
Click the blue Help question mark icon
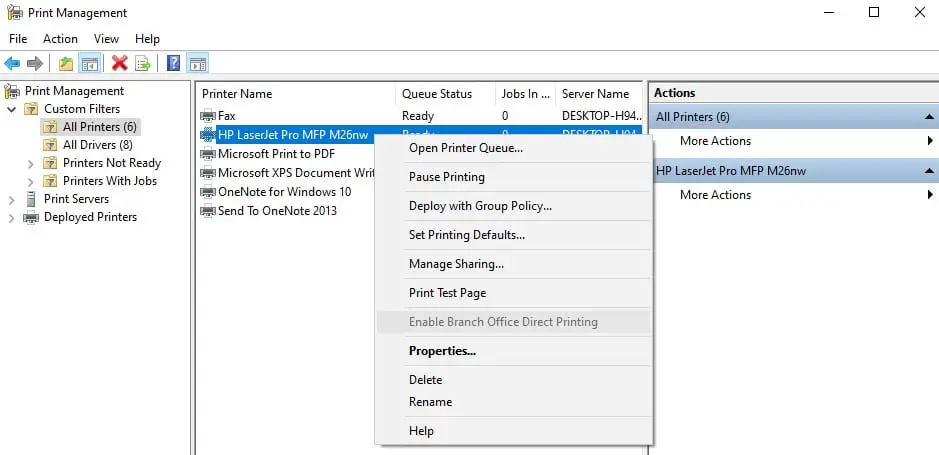pos(173,63)
